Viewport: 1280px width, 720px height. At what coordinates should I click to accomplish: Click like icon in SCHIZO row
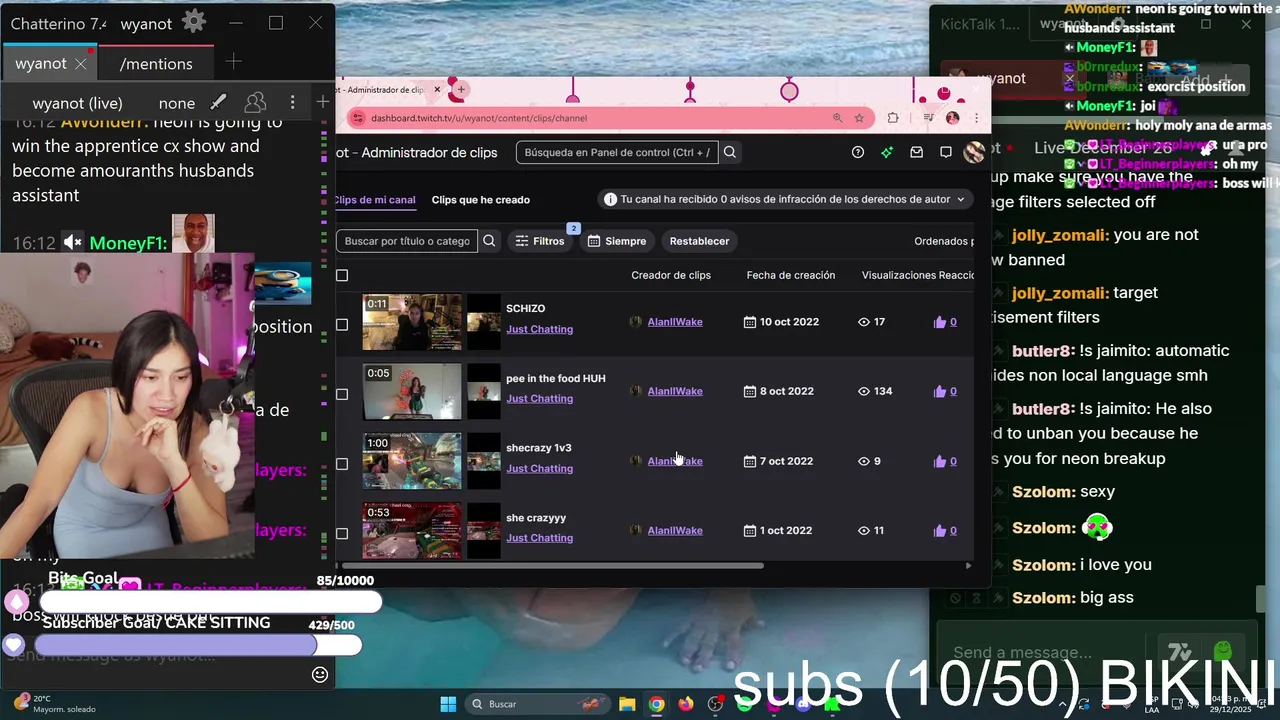940,322
